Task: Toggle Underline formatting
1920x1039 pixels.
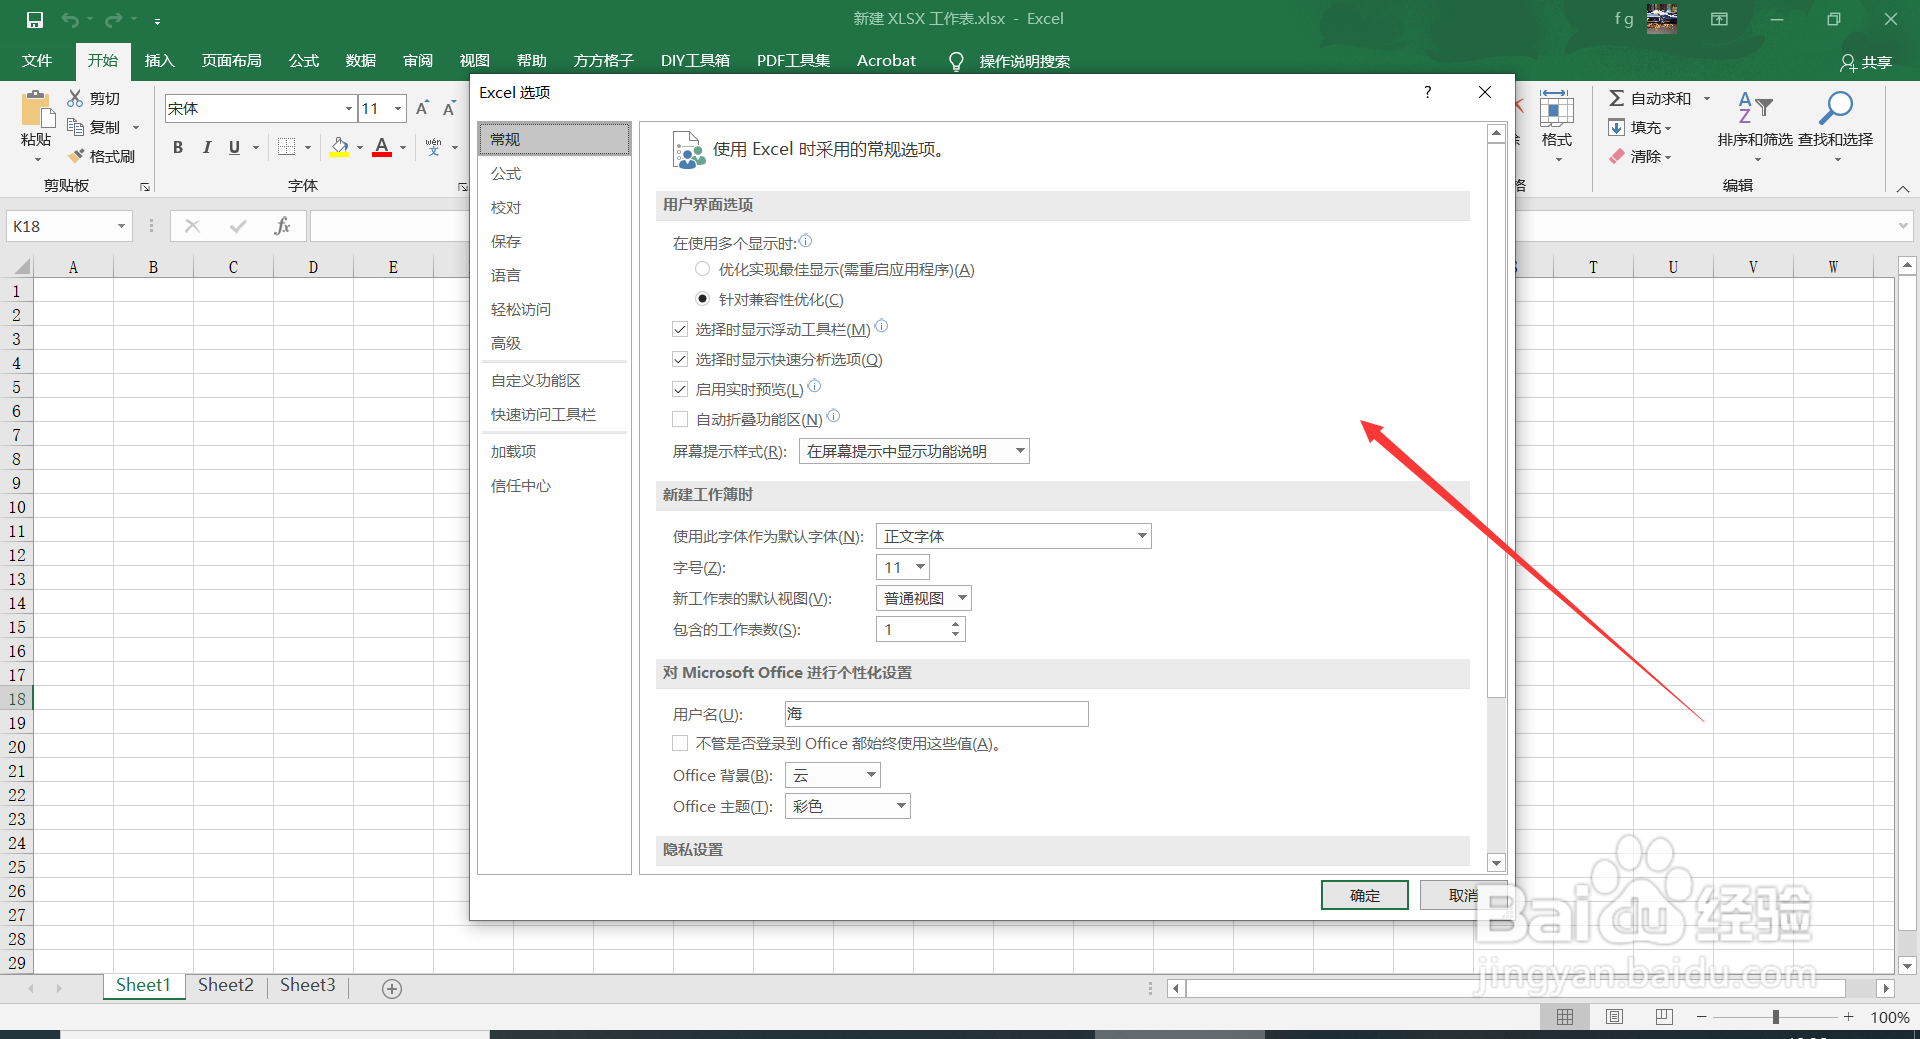Action: tap(234, 147)
